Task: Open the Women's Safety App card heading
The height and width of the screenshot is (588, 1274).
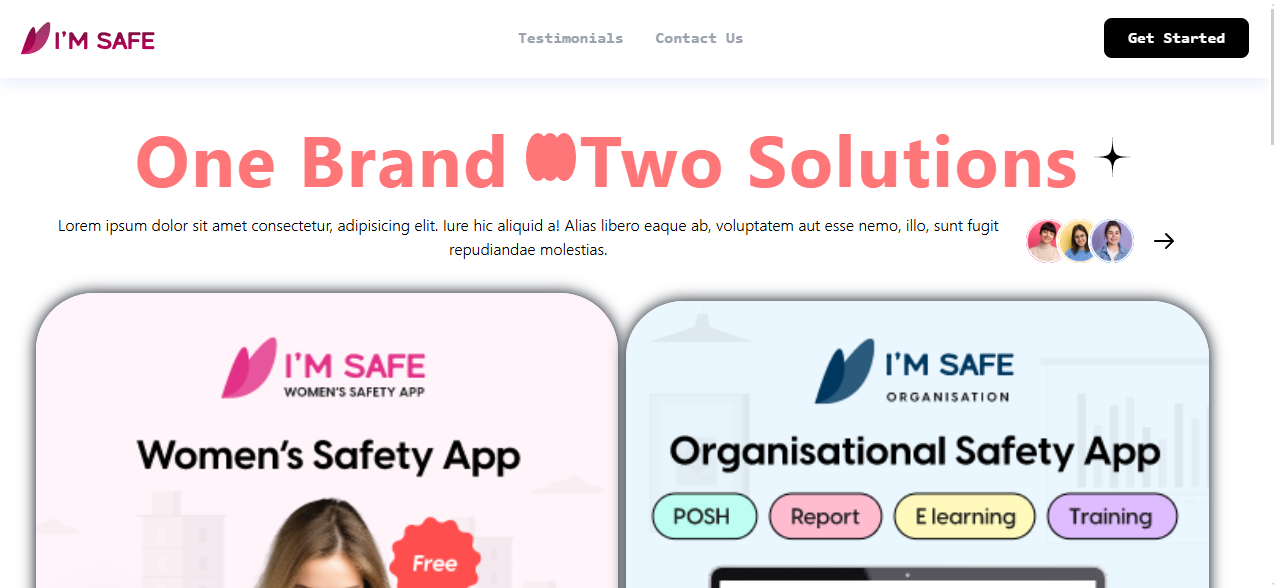Action: (329, 455)
